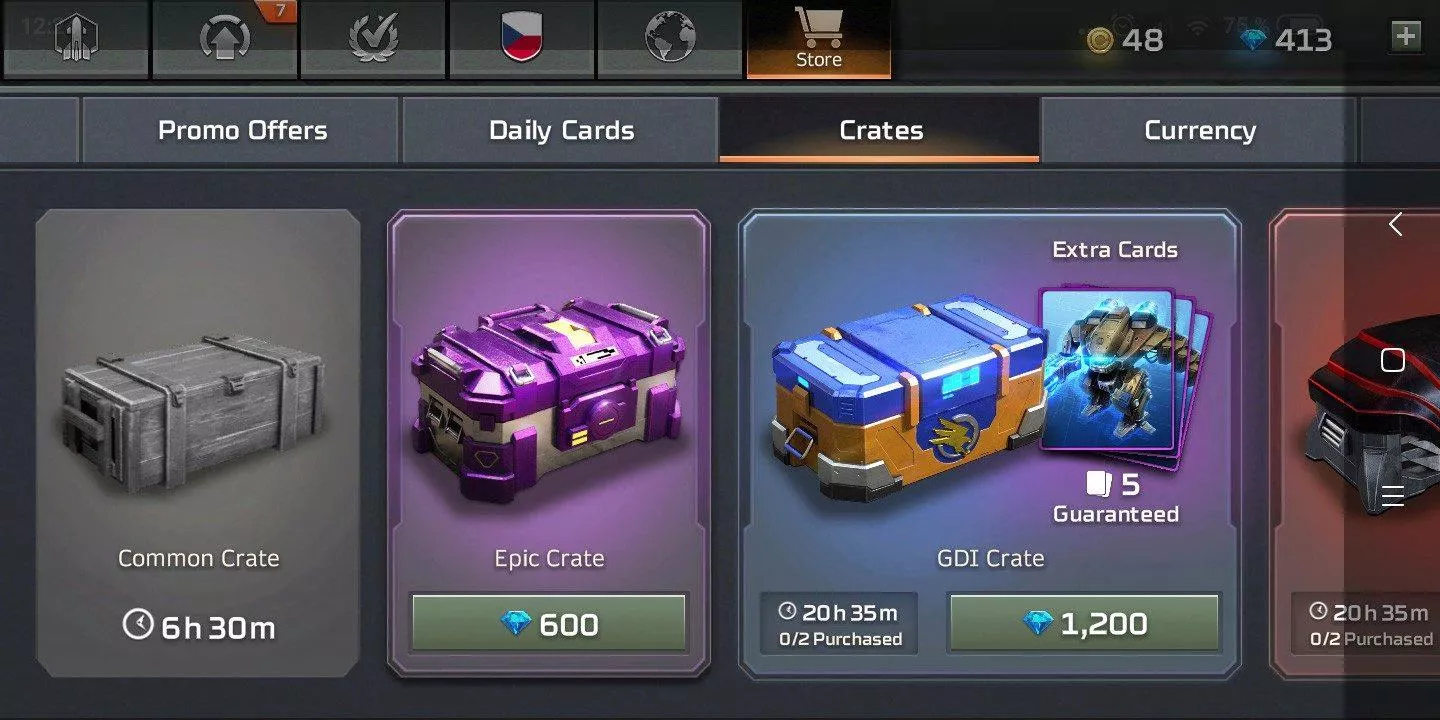Screen dimensions: 1440x720
Task: Tap the gold coin balance 48
Action: click(1125, 40)
